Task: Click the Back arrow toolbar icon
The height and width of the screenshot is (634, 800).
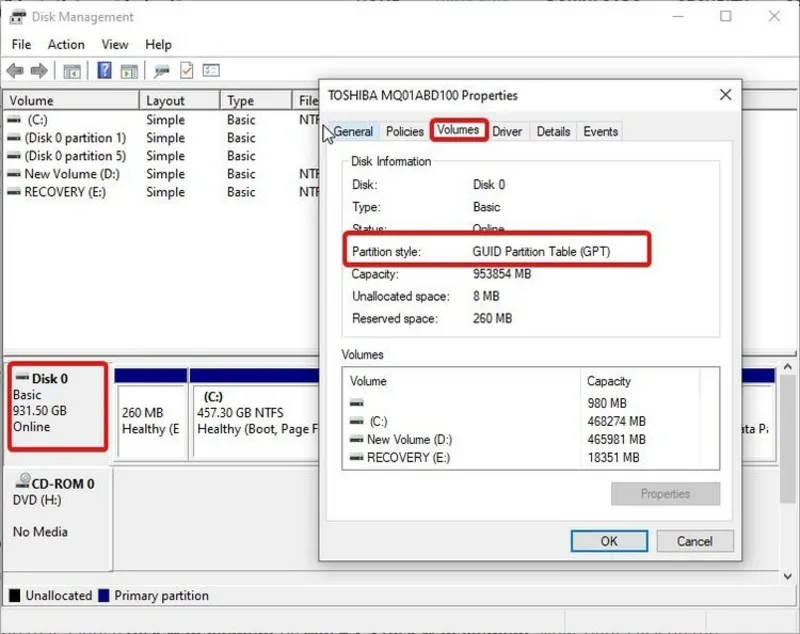Action: pyautogui.click(x=15, y=71)
